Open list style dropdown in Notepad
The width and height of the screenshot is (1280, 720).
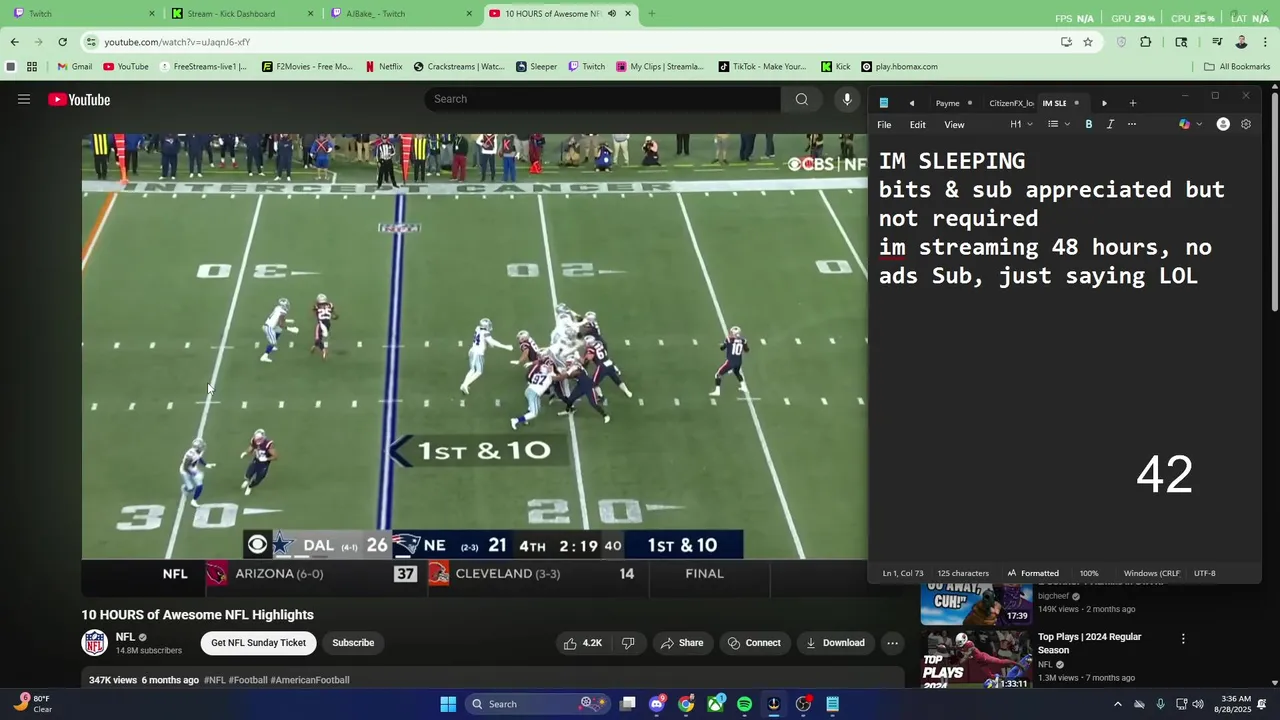click(x=1058, y=124)
